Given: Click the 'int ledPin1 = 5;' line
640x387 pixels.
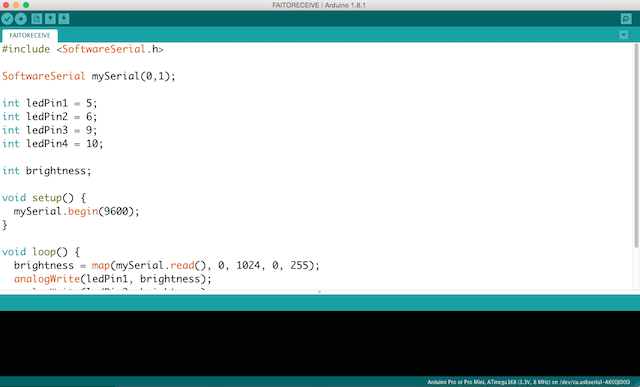Looking at the screenshot, I should [x=49, y=103].
